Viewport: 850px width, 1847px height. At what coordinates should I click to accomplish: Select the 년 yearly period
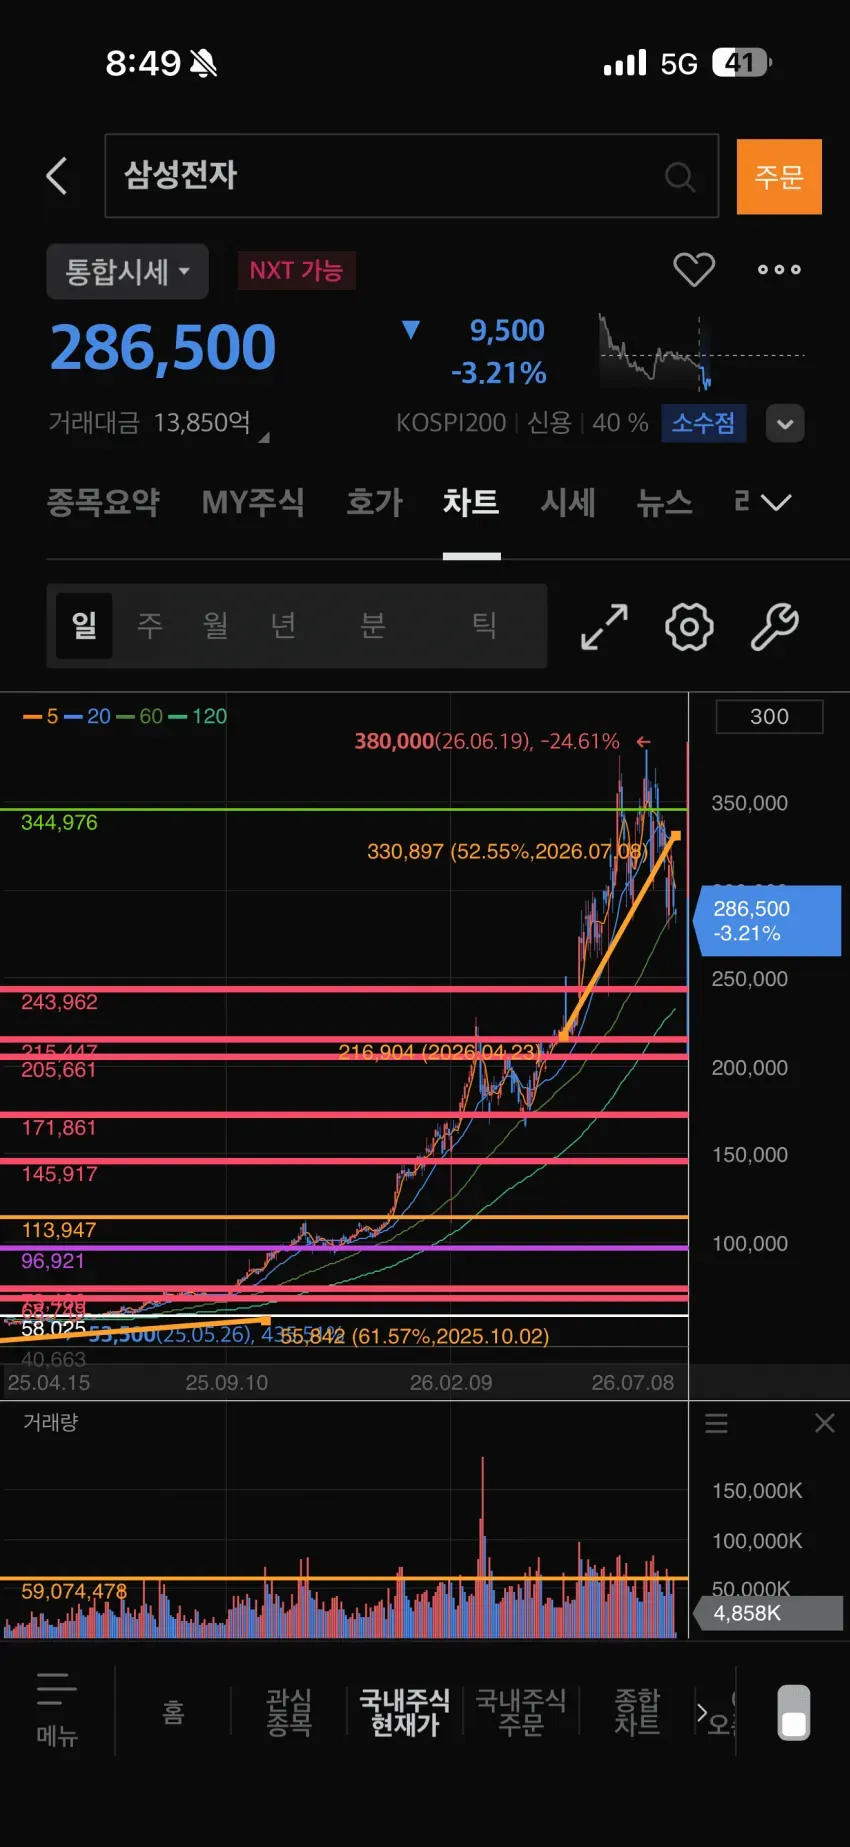(x=283, y=626)
